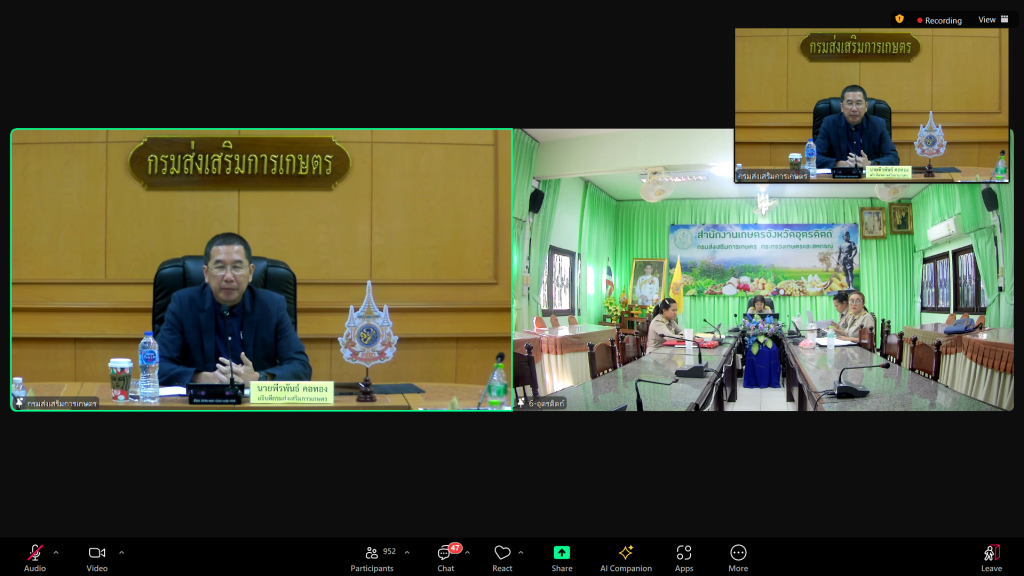Open the View layout menu
This screenshot has height=576, width=1024.
pyautogui.click(x=993, y=20)
